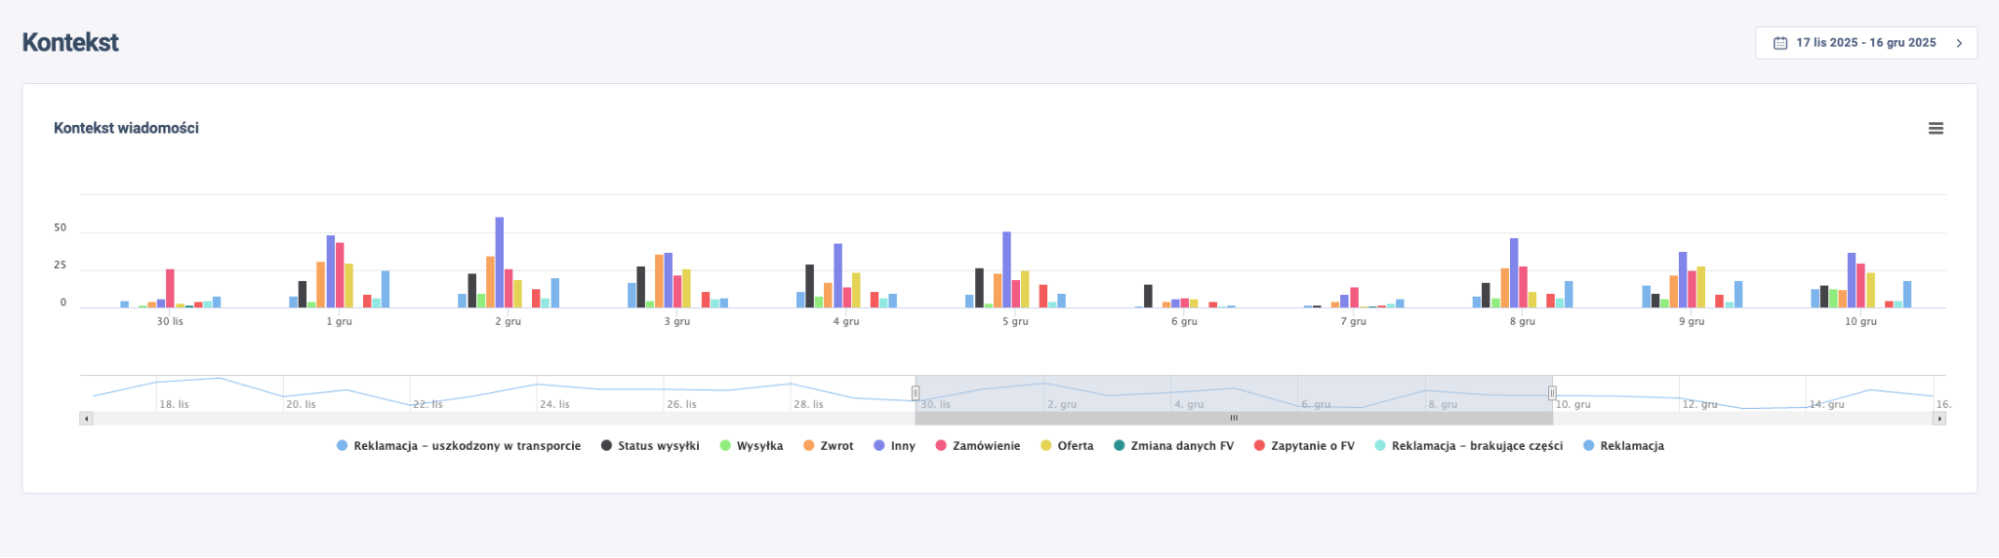This screenshot has height=558, width=1999.
Task: Click the tallest Inny bar on 2 gru
Action: pyautogui.click(x=499, y=262)
